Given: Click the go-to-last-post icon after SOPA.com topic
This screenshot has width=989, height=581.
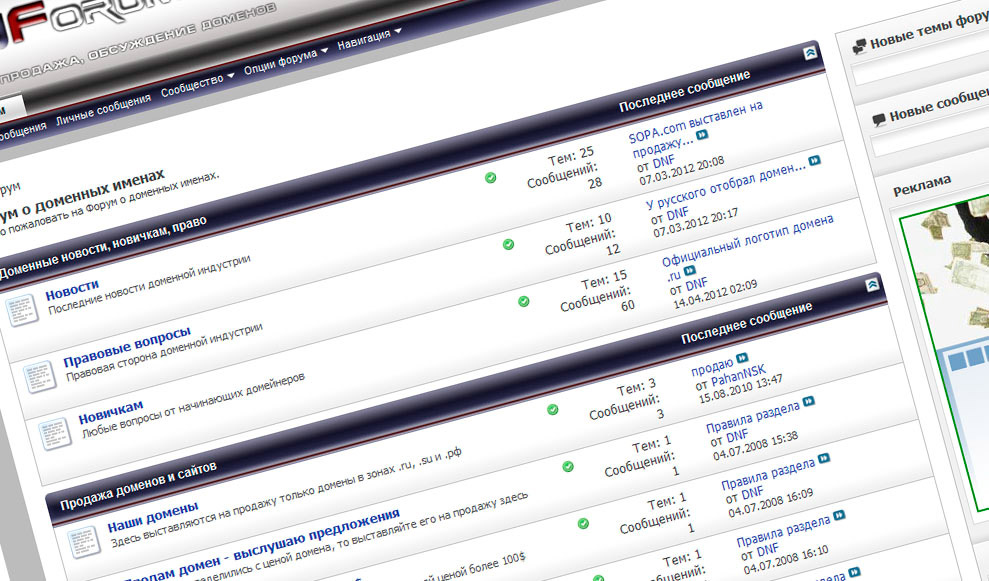Looking at the screenshot, I should [702, 134].
